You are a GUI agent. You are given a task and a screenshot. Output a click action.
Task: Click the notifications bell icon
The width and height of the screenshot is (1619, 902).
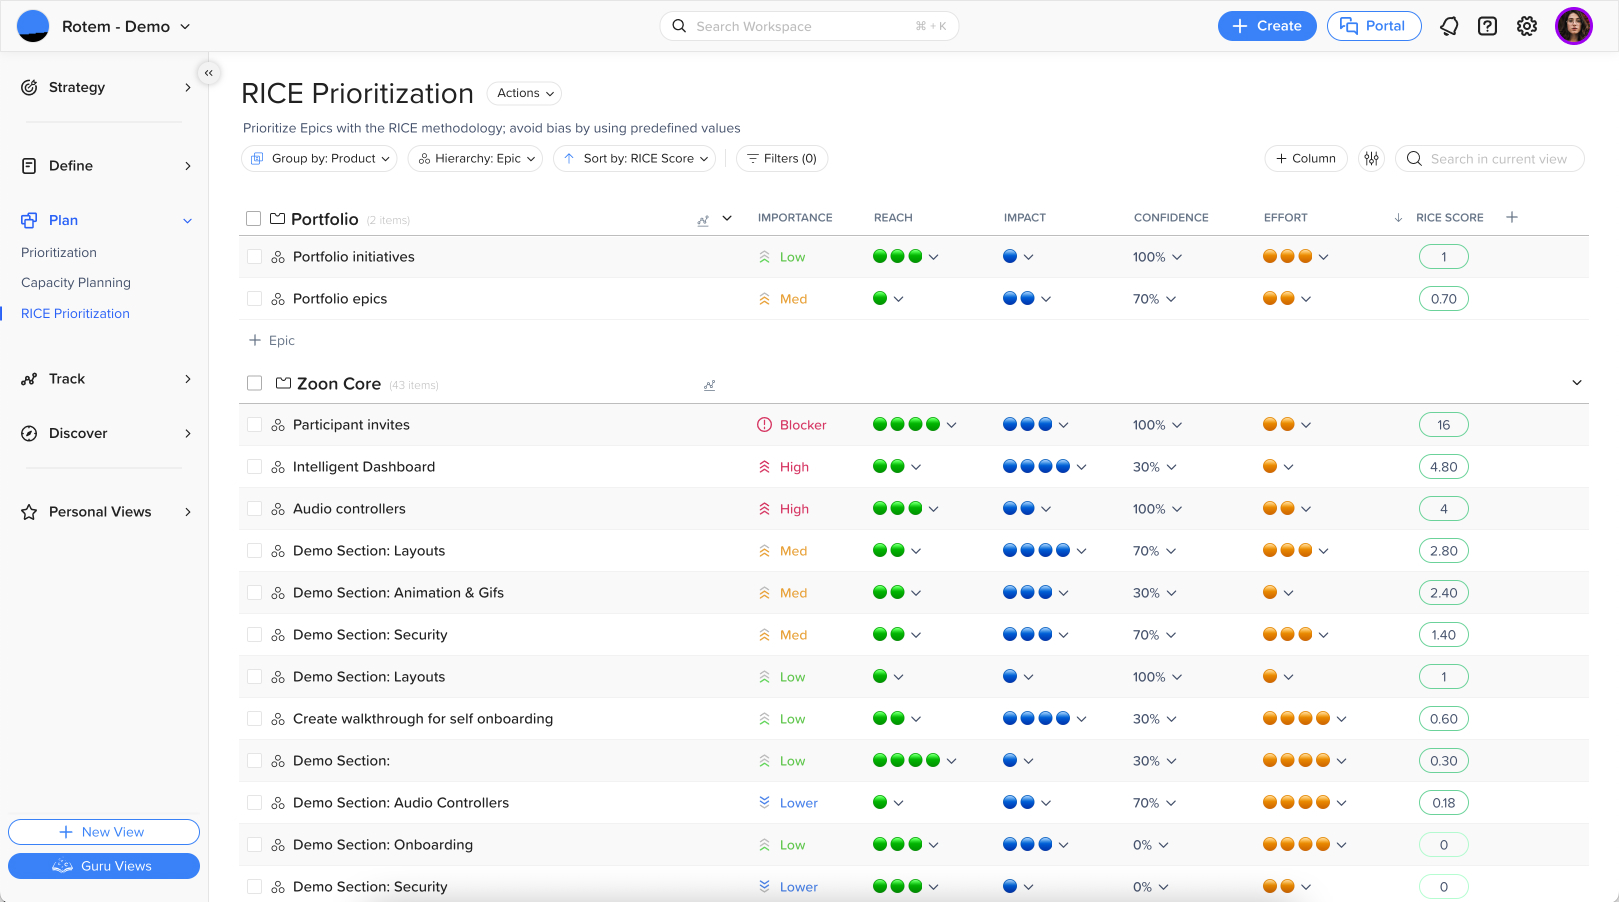click(1449, 26)
